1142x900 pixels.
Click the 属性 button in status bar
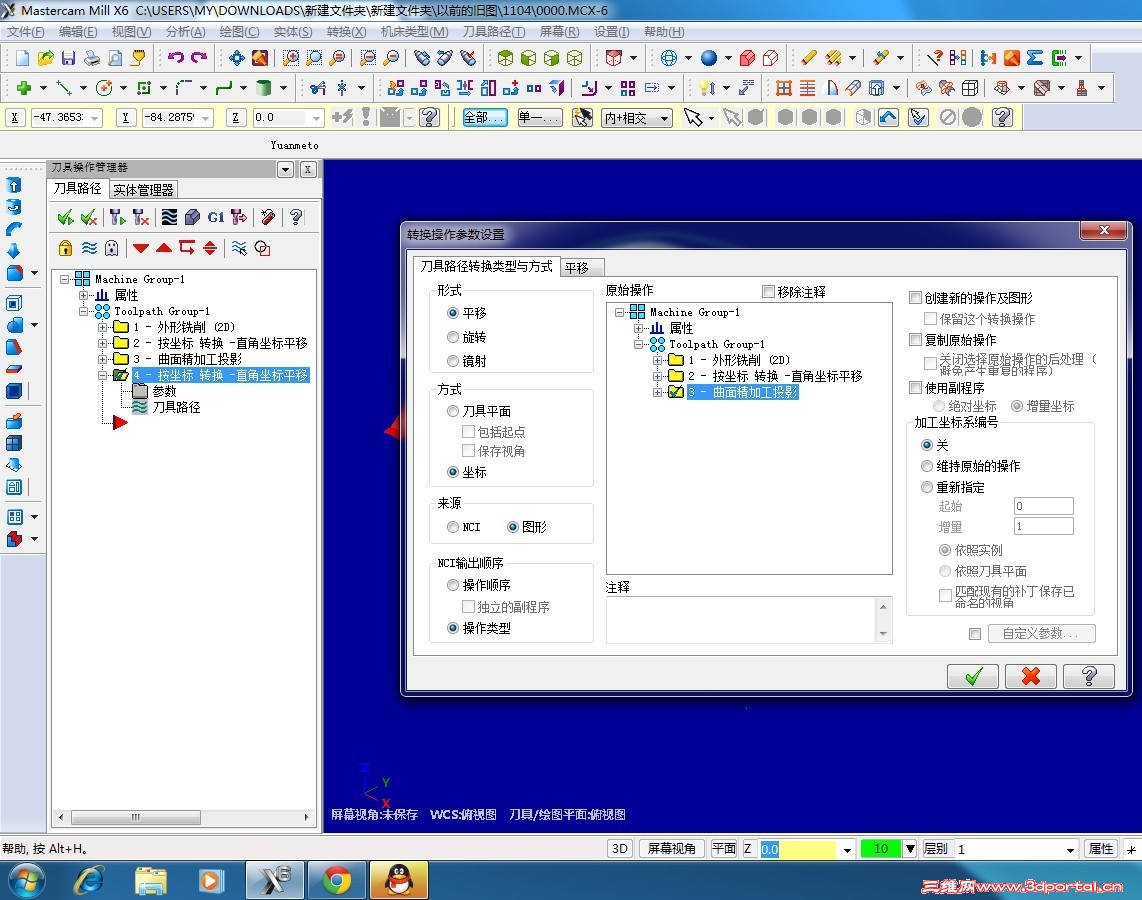click(1100, 849)
